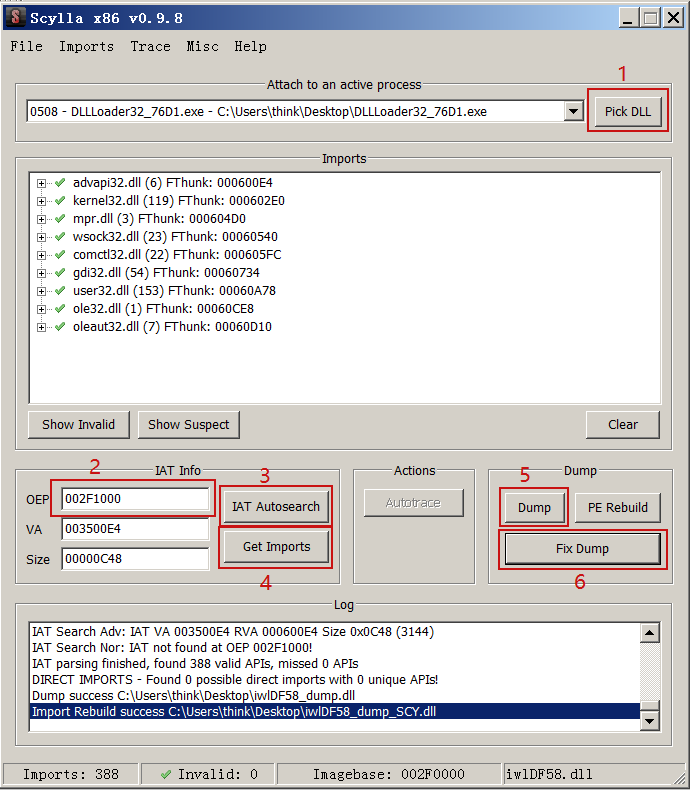Click green checkmark icon beside wsock32.dll
Viewport: 690px width, 790px height.
tap(60, 236)
